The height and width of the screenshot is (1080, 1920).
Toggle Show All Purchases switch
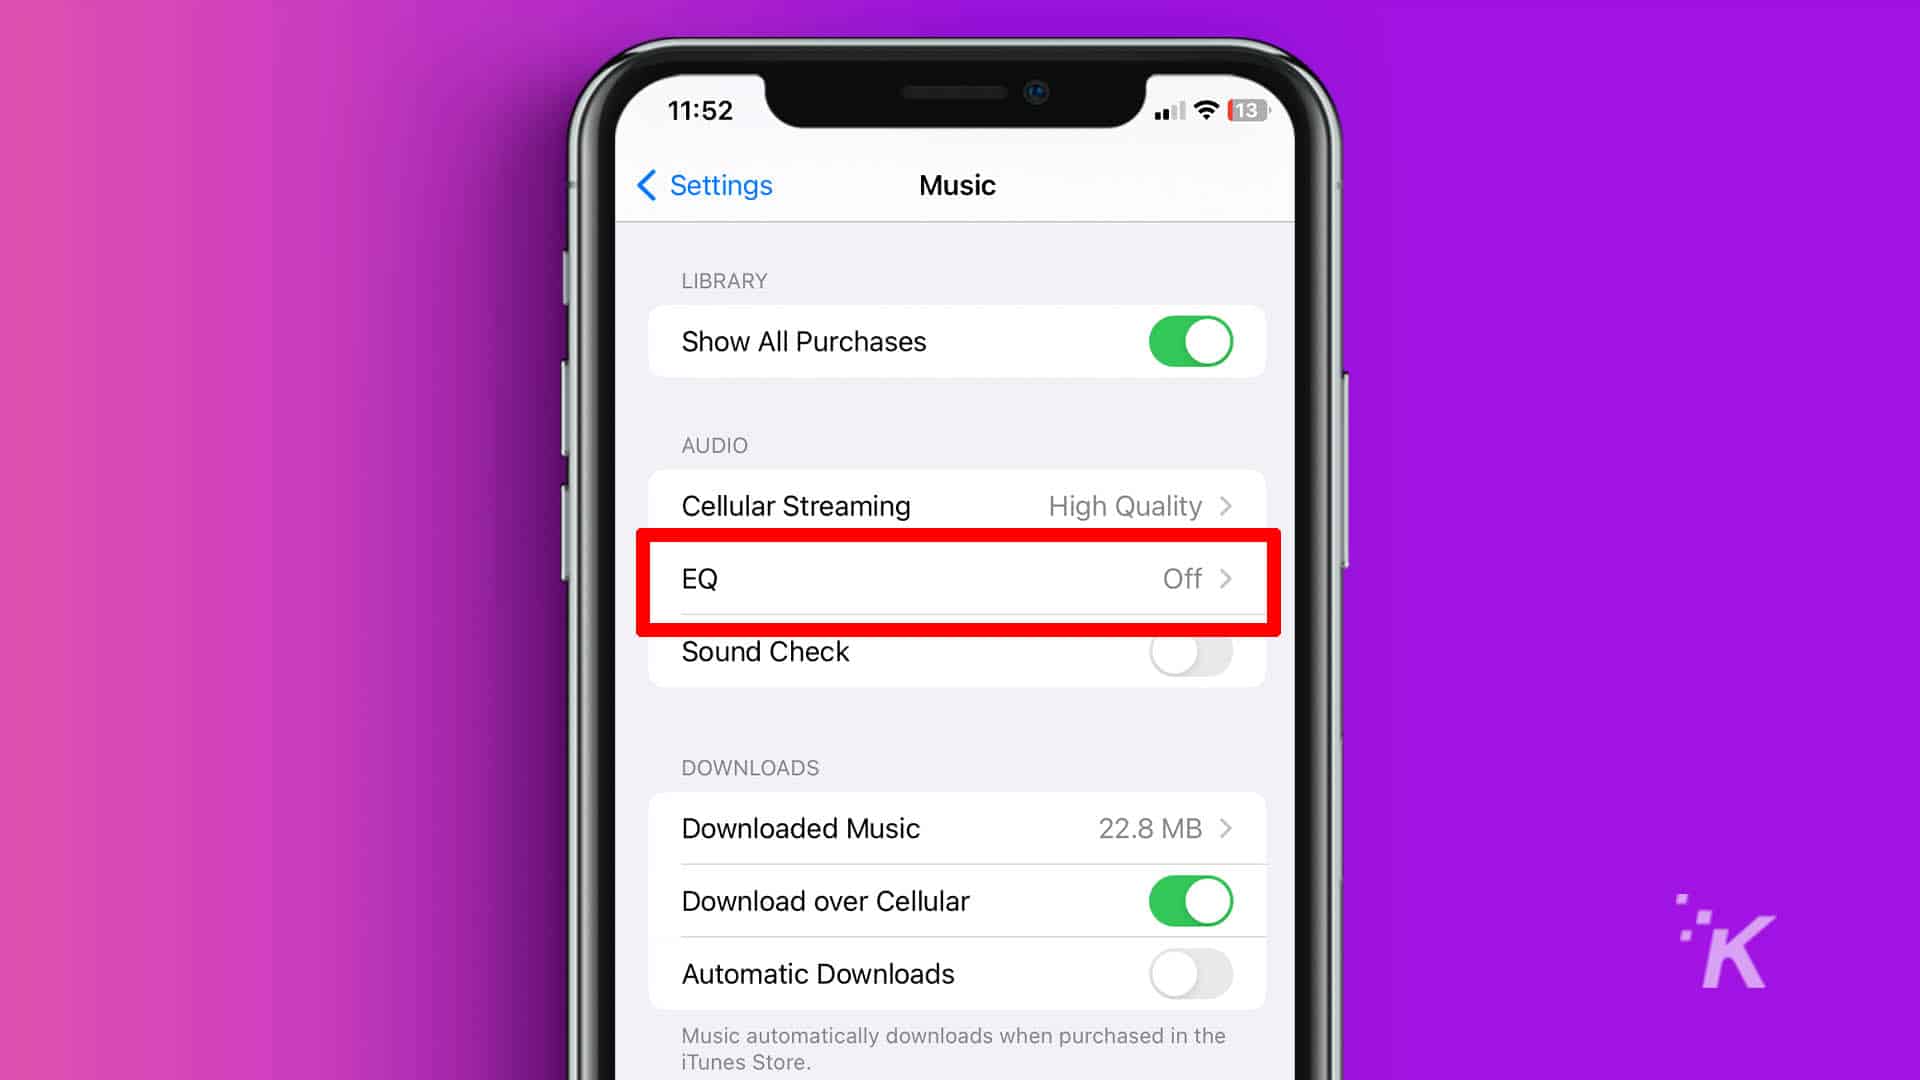point(1188,340)
